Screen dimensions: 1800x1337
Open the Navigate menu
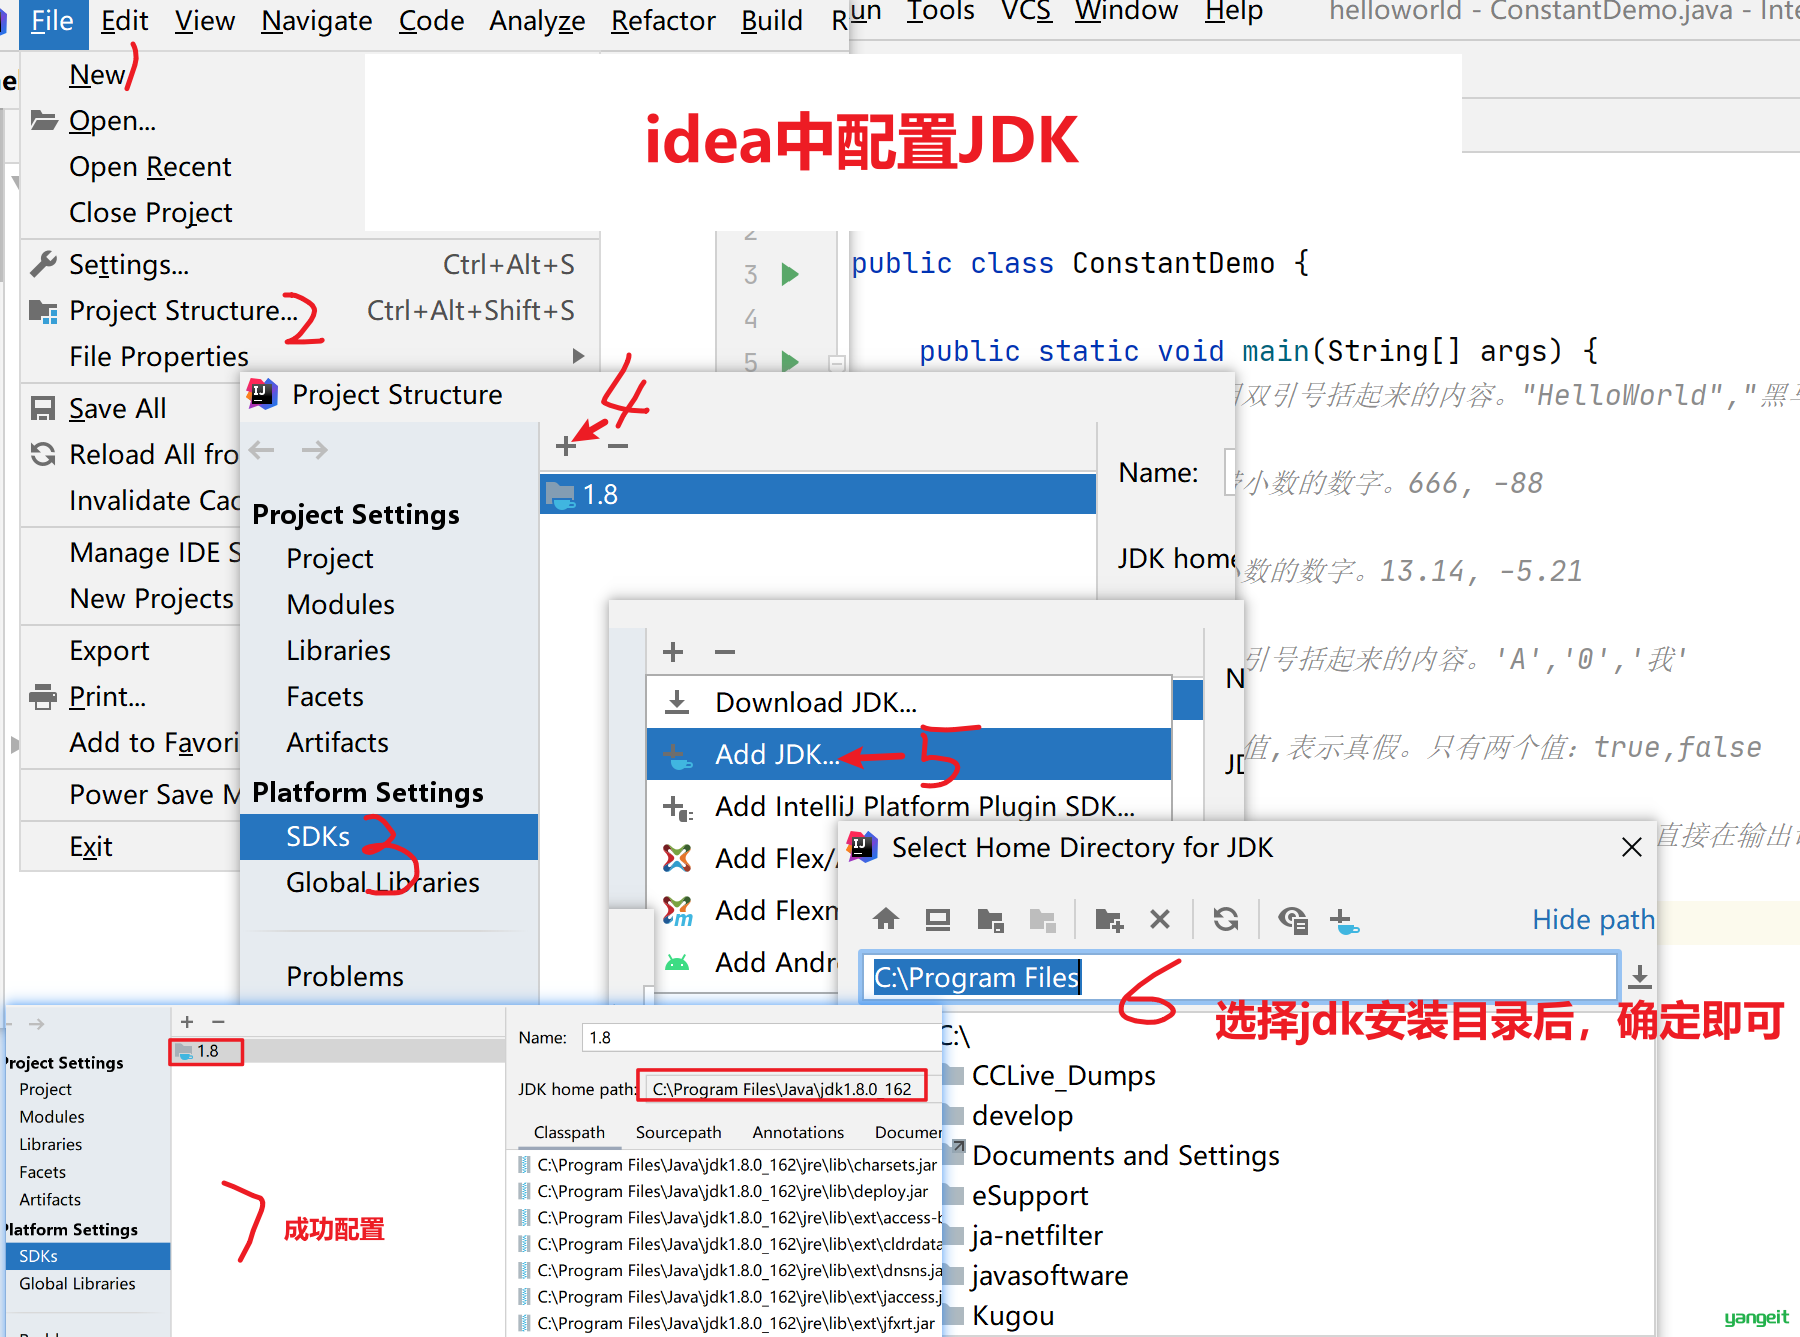click(x=316, y=21)
